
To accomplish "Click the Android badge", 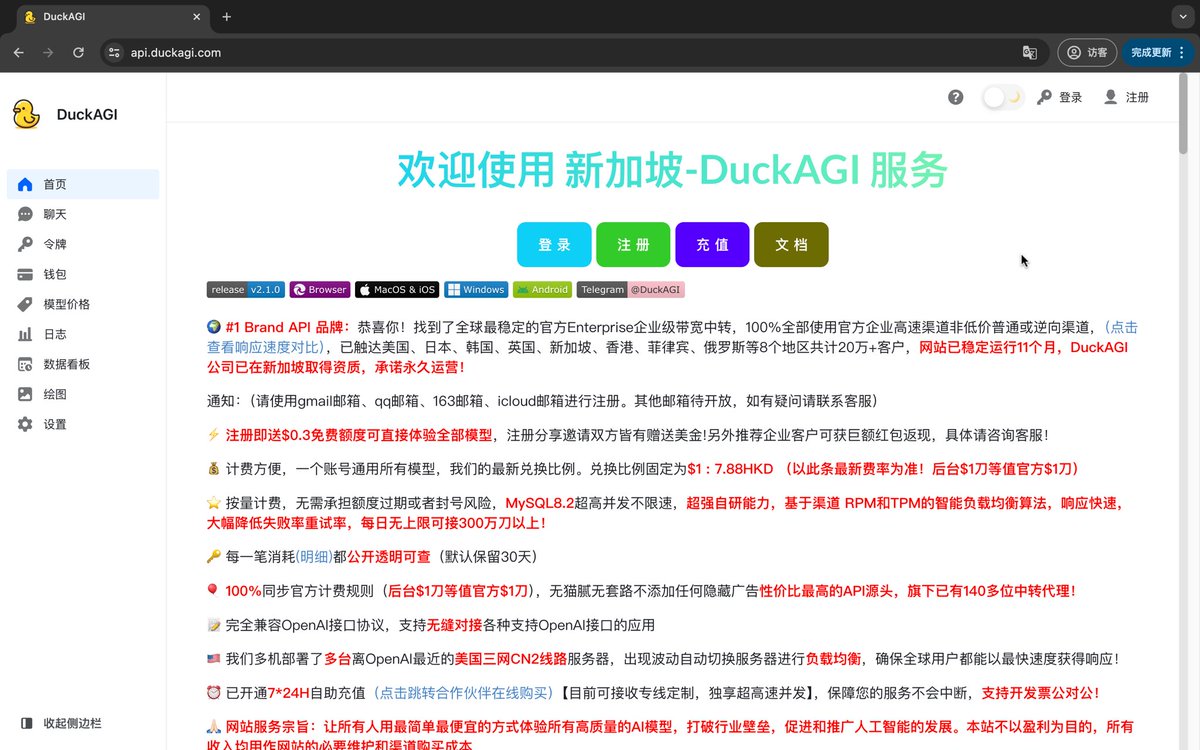I will click(x=542, y=290).
